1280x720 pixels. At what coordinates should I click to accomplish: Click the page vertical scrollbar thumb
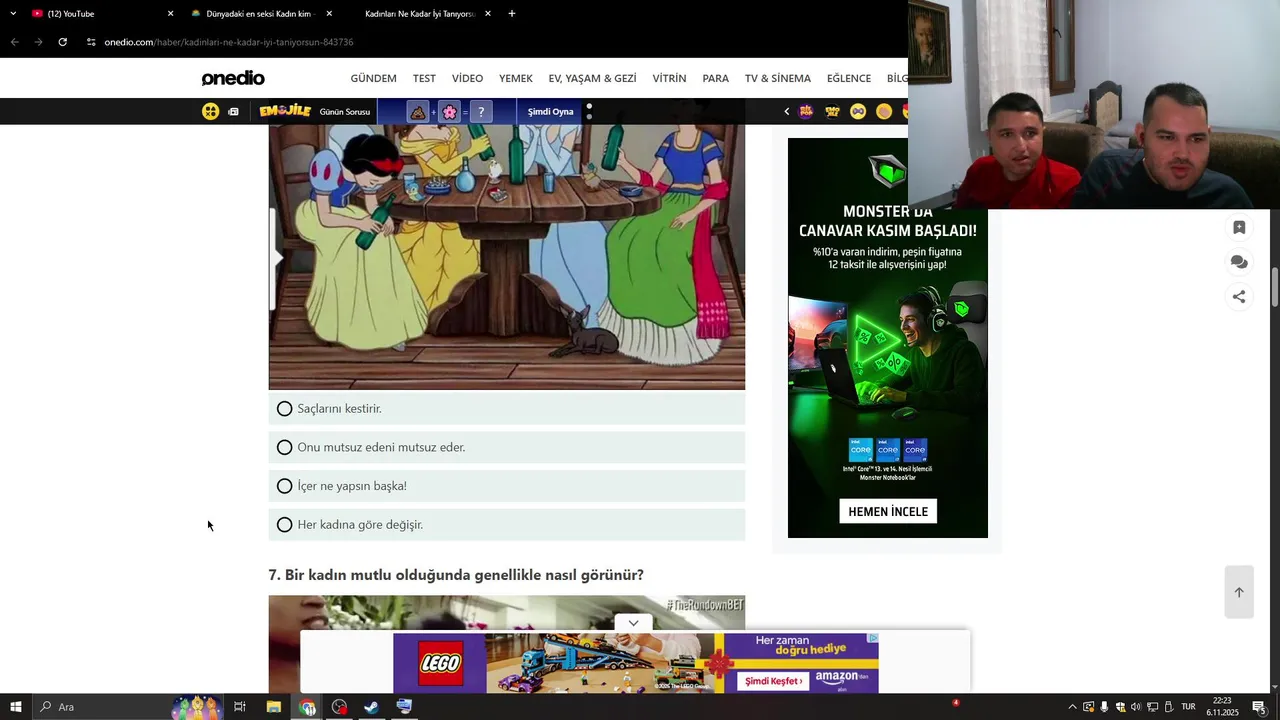pyautogui.click(x=1275, y=288)
